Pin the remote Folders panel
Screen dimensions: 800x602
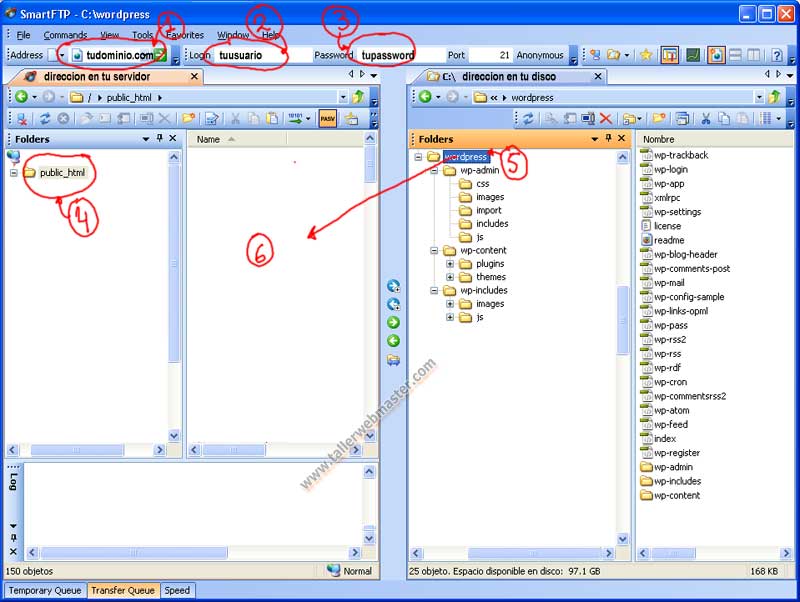160,138
